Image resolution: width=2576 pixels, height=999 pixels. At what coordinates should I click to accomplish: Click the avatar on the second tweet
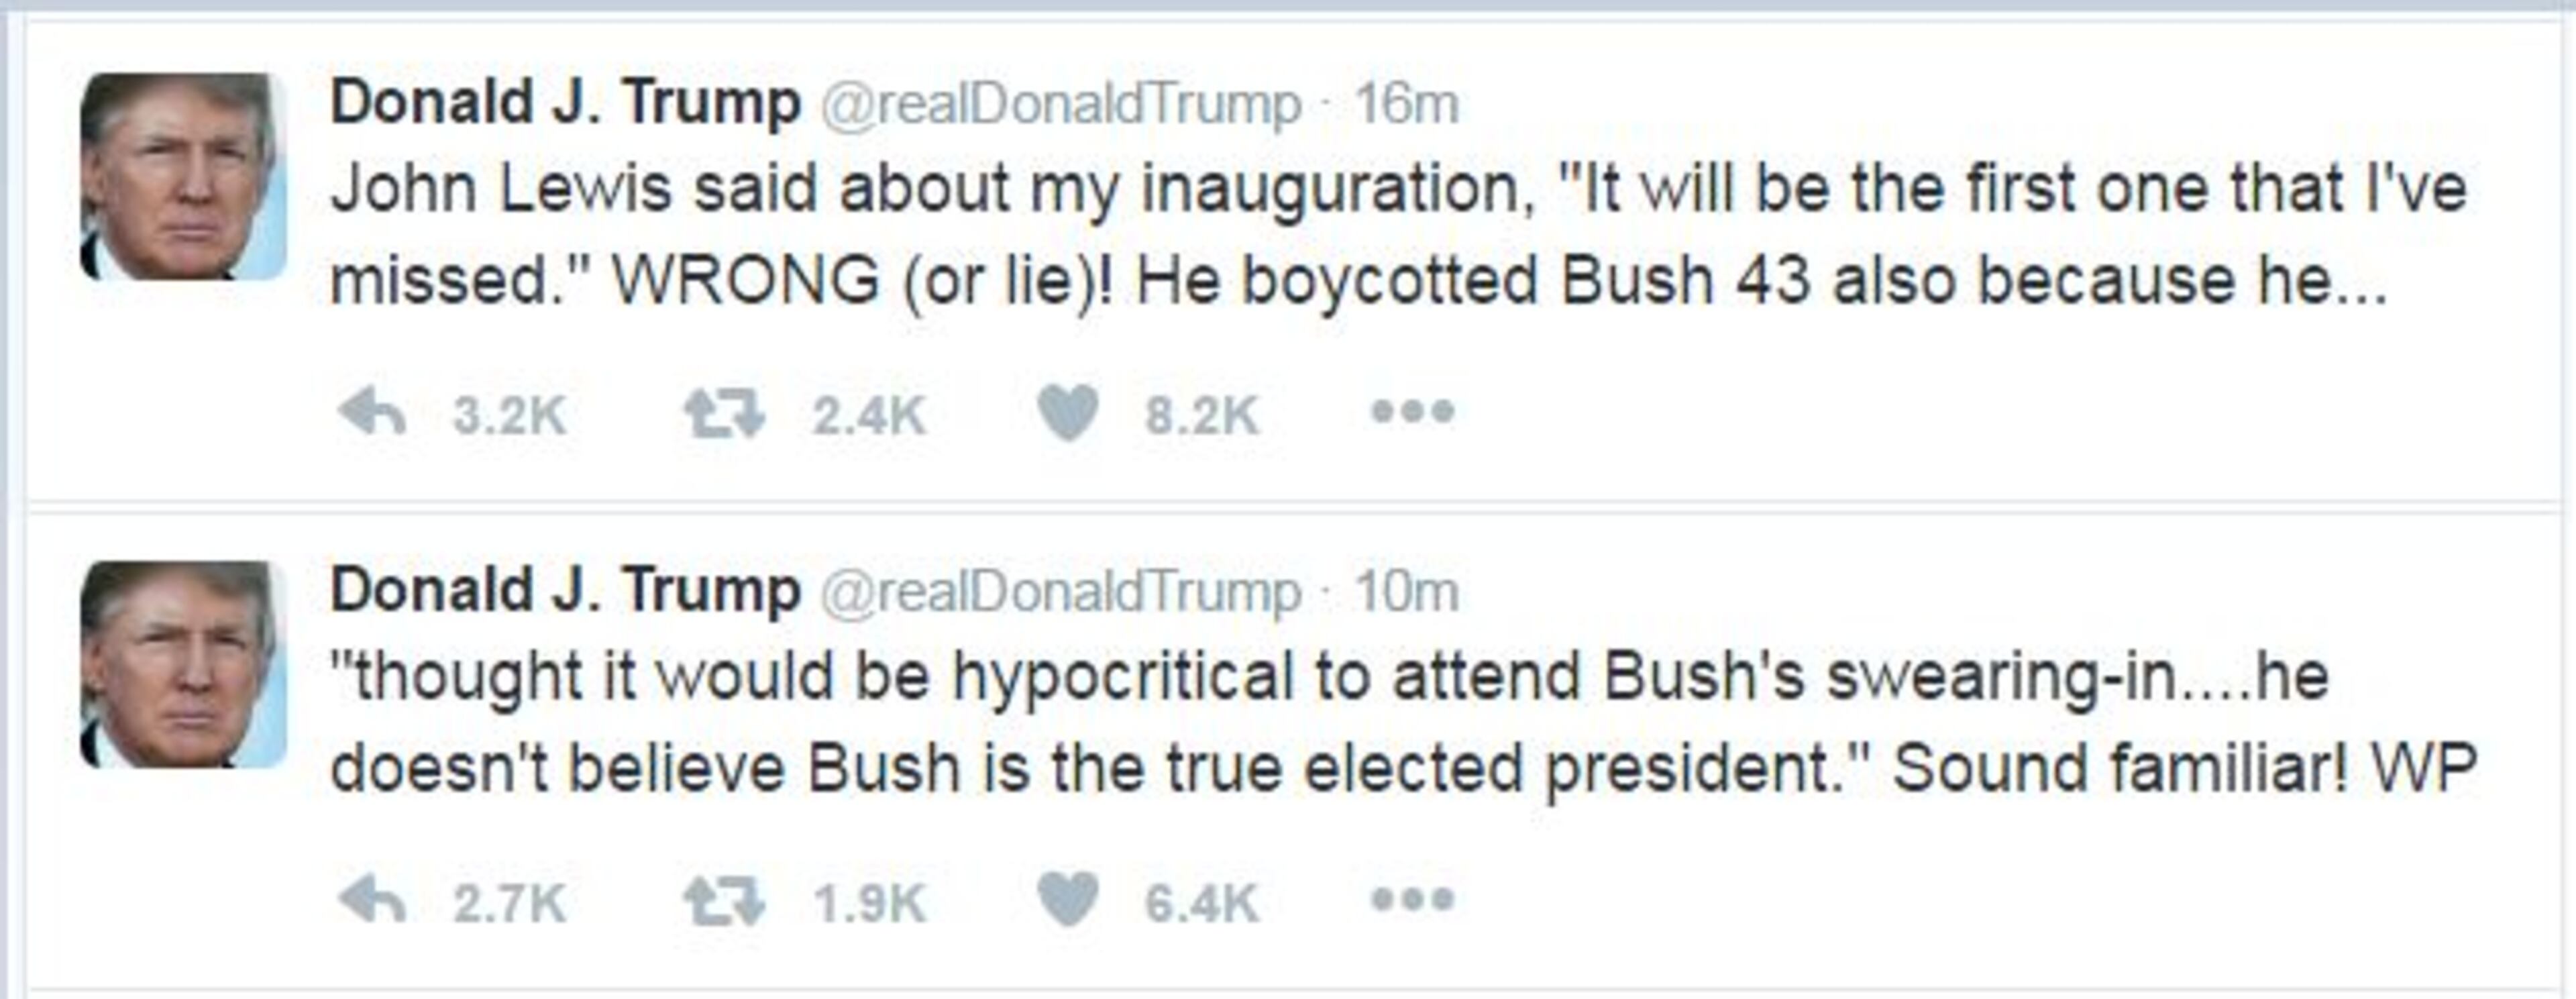tap(183, 665)
